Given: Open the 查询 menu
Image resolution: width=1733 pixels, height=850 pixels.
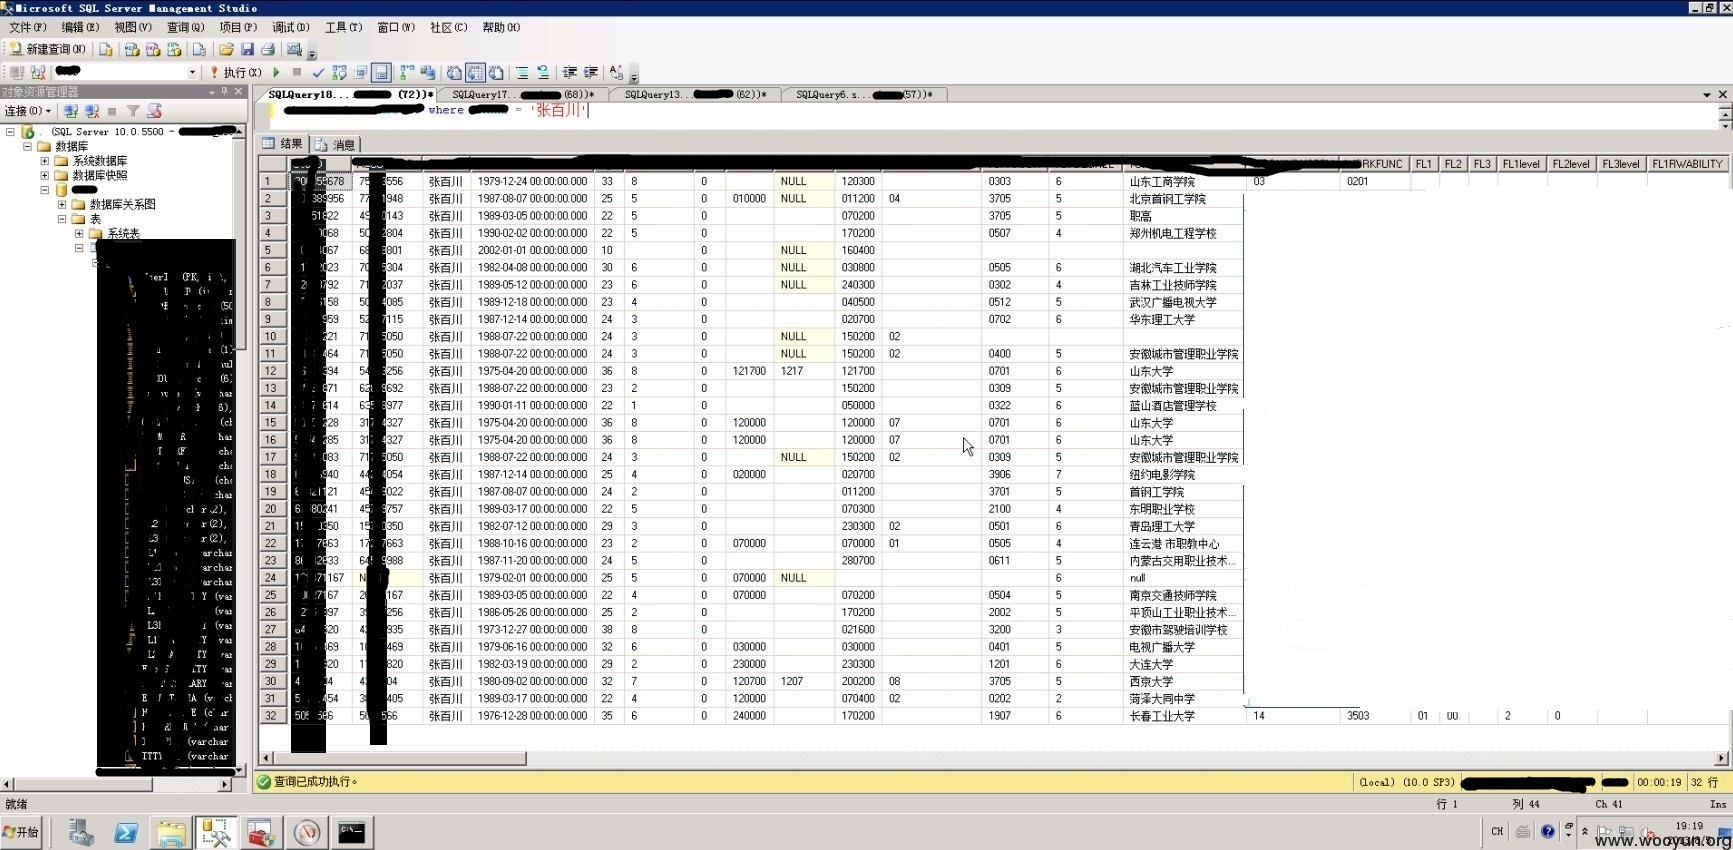Looking at the screenshot, I should click(x=185, y=27).
